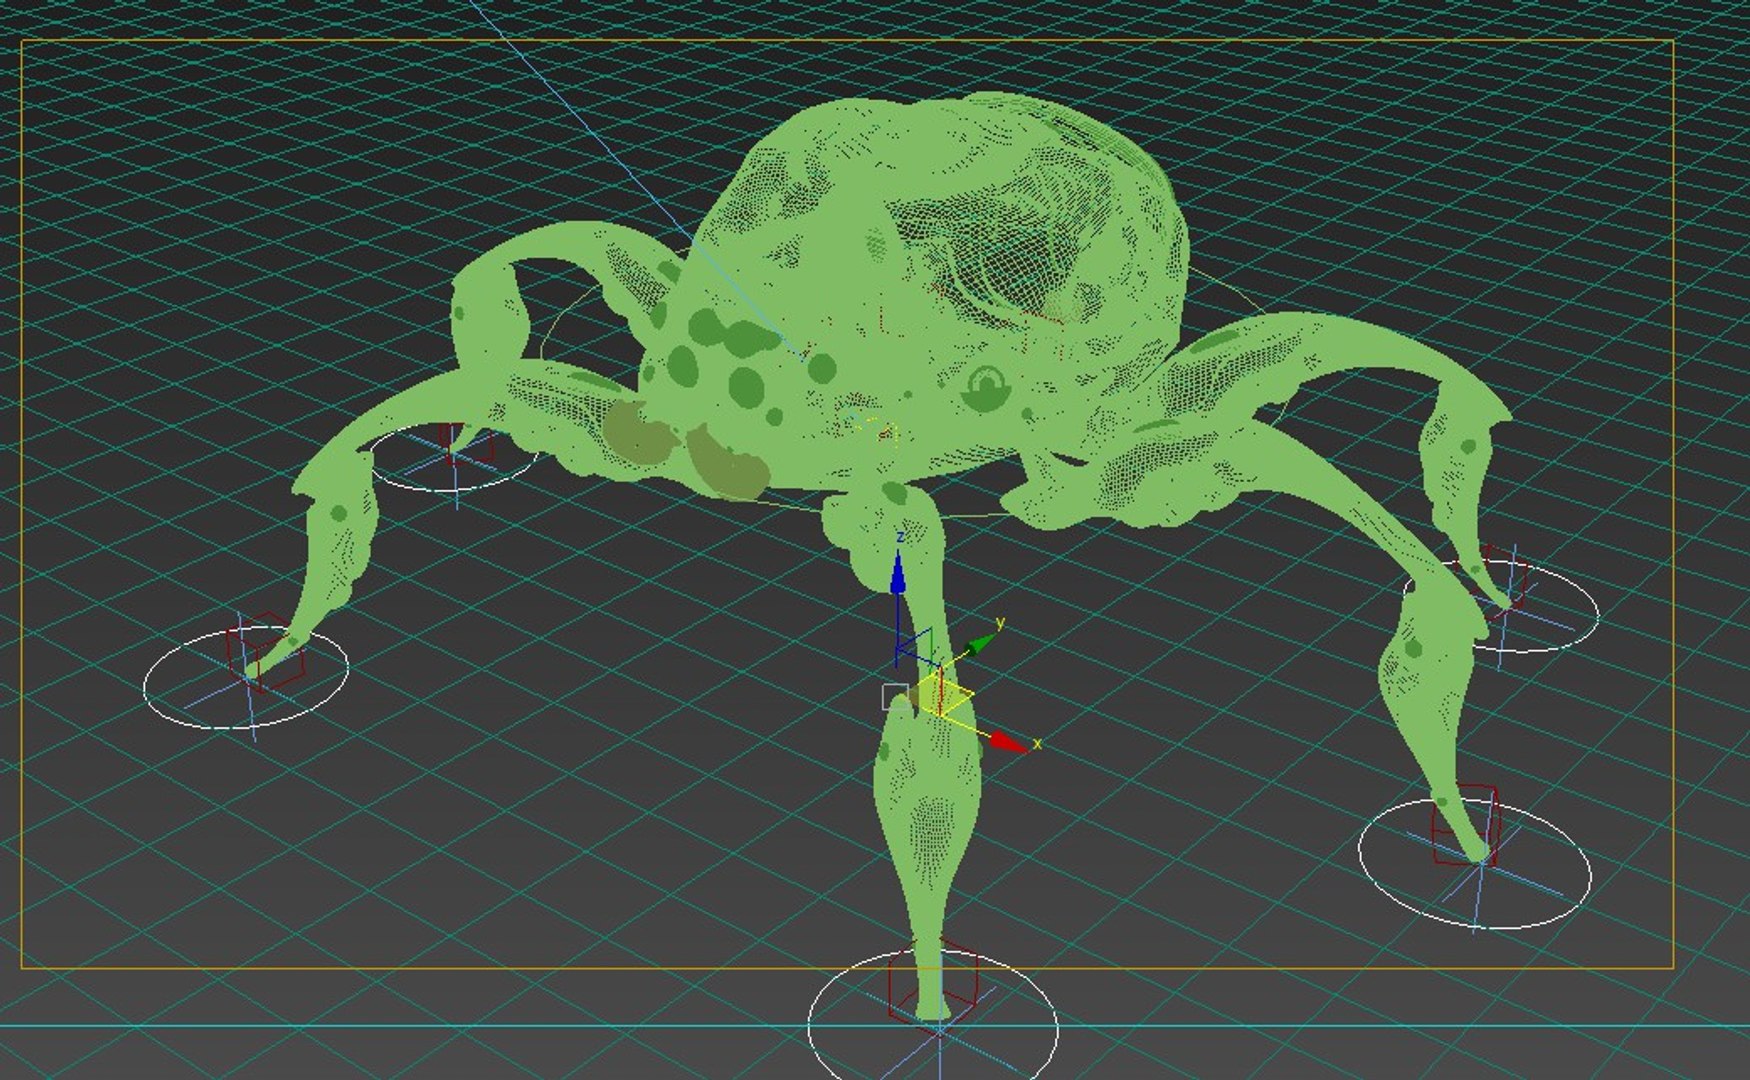Grab the red X axis gizmo arrow
1750x1080 pixels.
pos(1008,741)
